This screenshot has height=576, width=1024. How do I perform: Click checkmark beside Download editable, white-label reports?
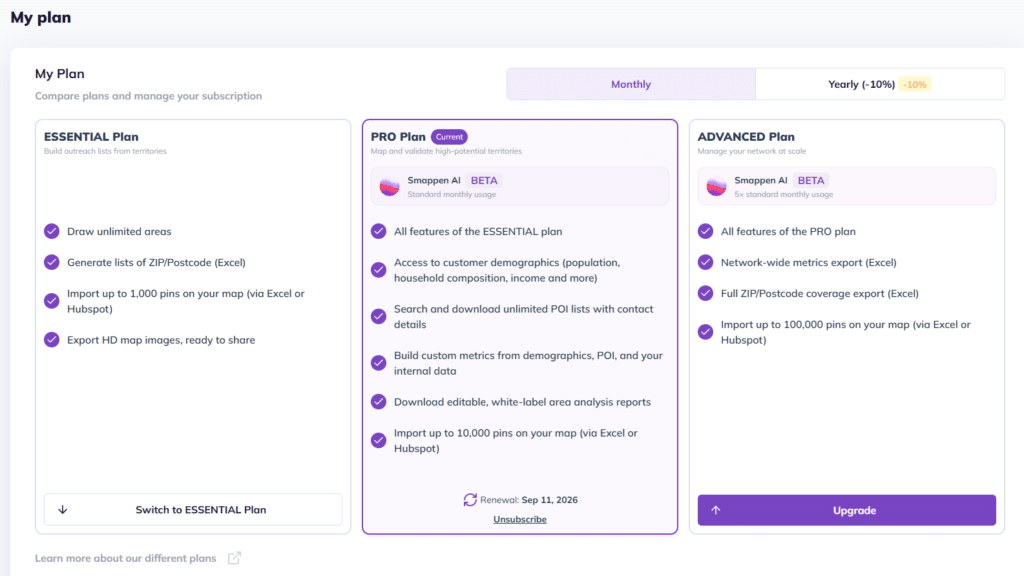(x=379, y=402)
